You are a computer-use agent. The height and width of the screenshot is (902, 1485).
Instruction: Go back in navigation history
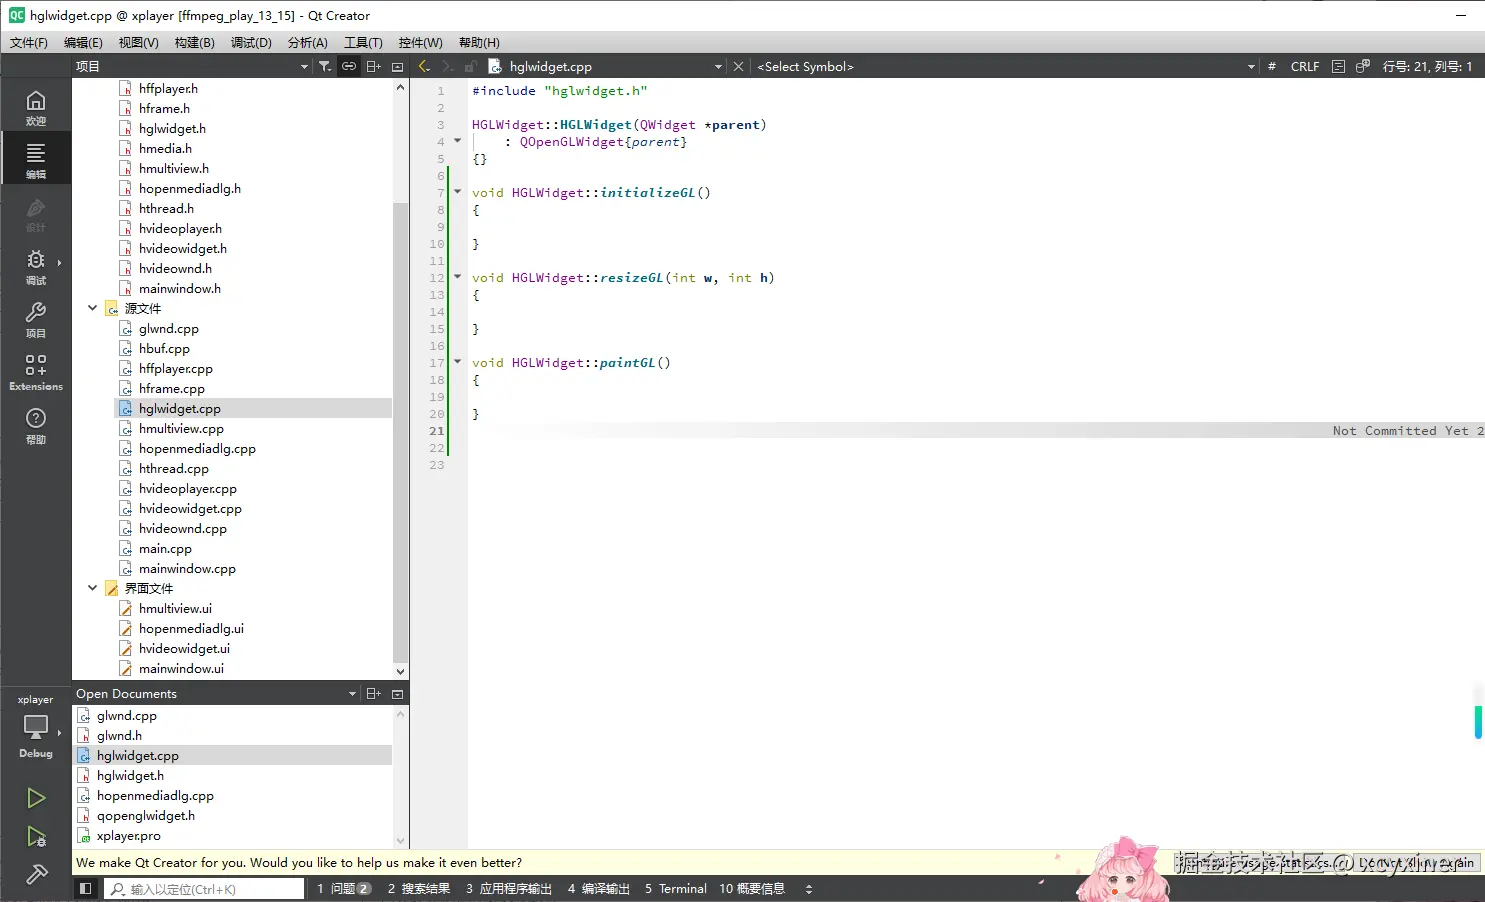coord(424,66)
